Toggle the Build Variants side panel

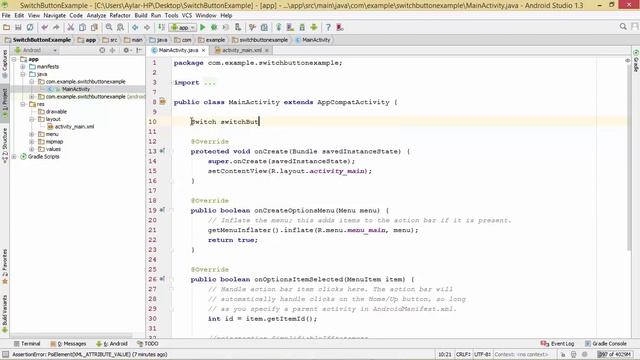click(4, 313)
